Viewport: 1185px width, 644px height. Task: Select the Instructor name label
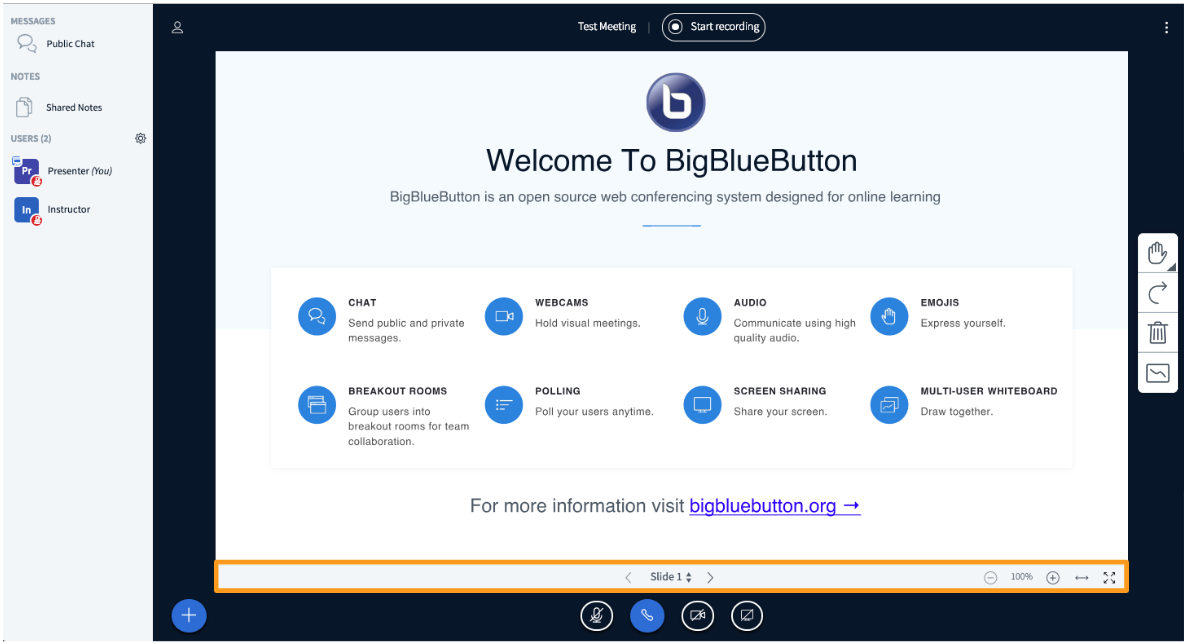69,209
